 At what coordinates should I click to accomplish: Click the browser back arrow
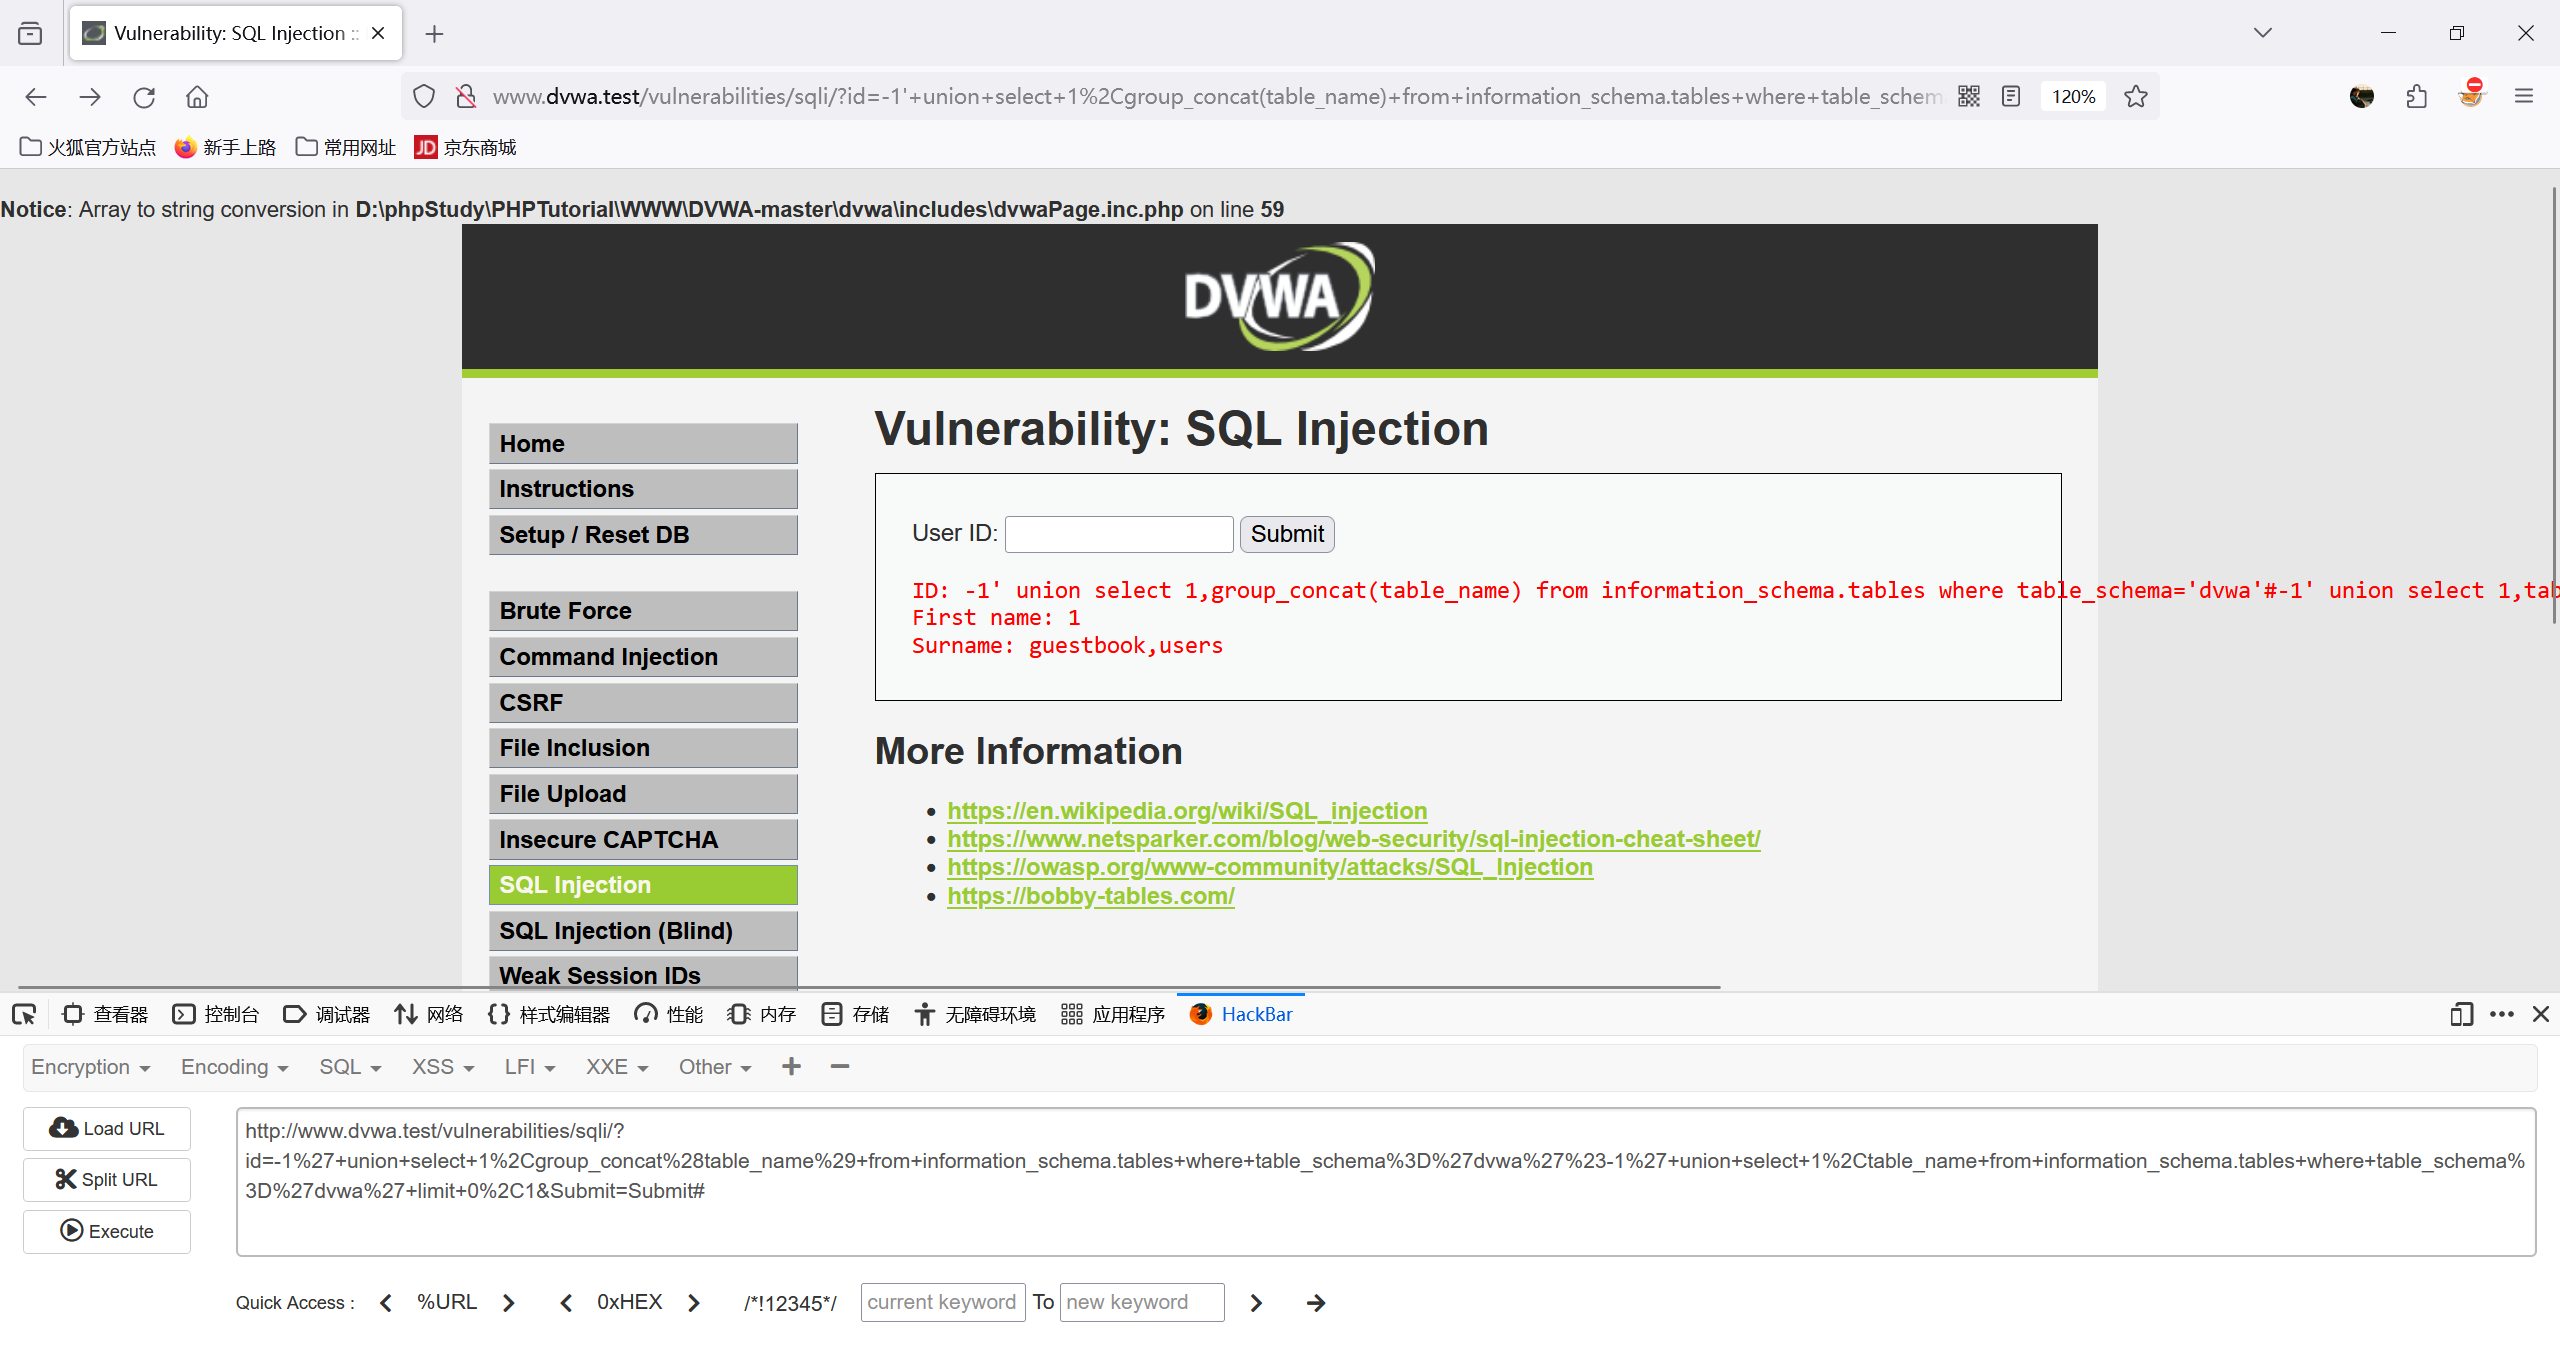pos(36,96)
